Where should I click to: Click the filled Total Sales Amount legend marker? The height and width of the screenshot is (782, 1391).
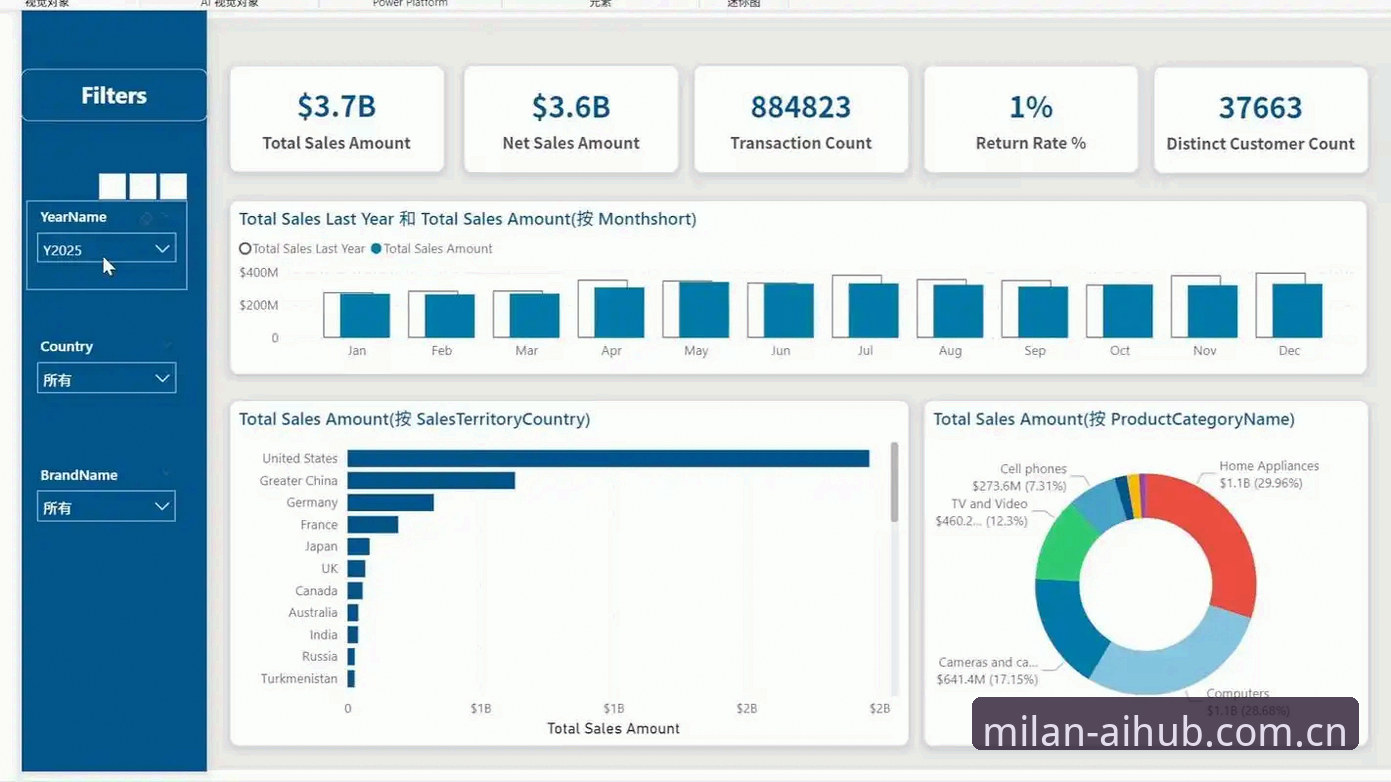376,249
